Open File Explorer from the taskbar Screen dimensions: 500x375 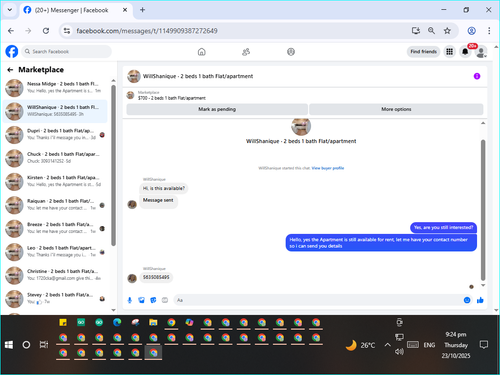click(153, 322)
